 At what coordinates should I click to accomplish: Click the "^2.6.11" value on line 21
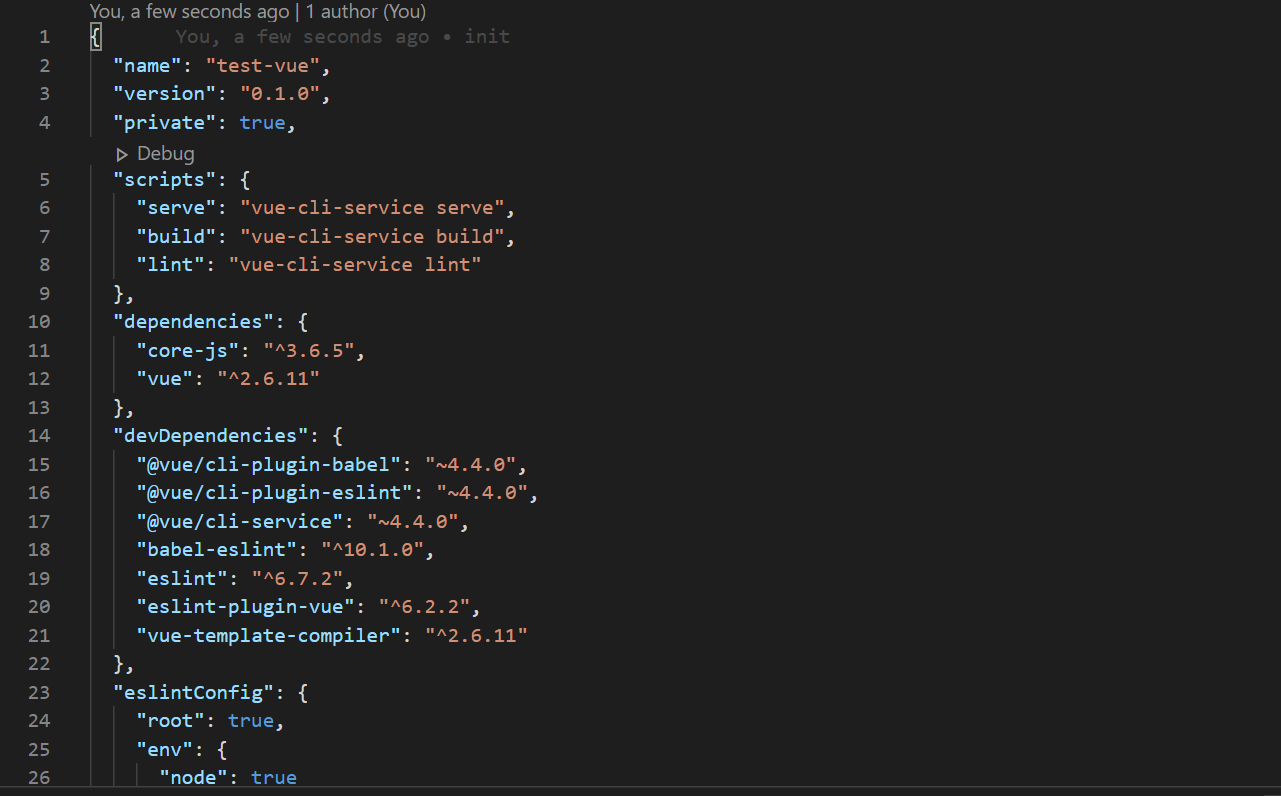pos(476,636)
